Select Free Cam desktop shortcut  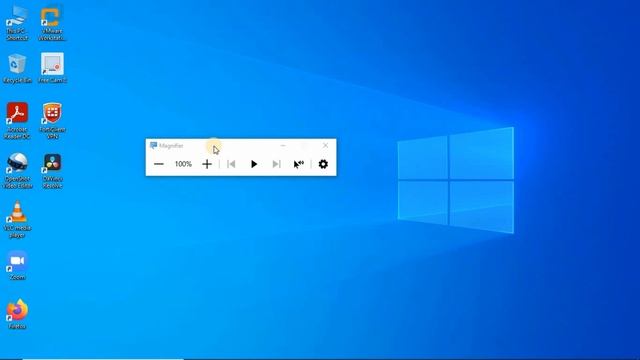pos(52,68)
